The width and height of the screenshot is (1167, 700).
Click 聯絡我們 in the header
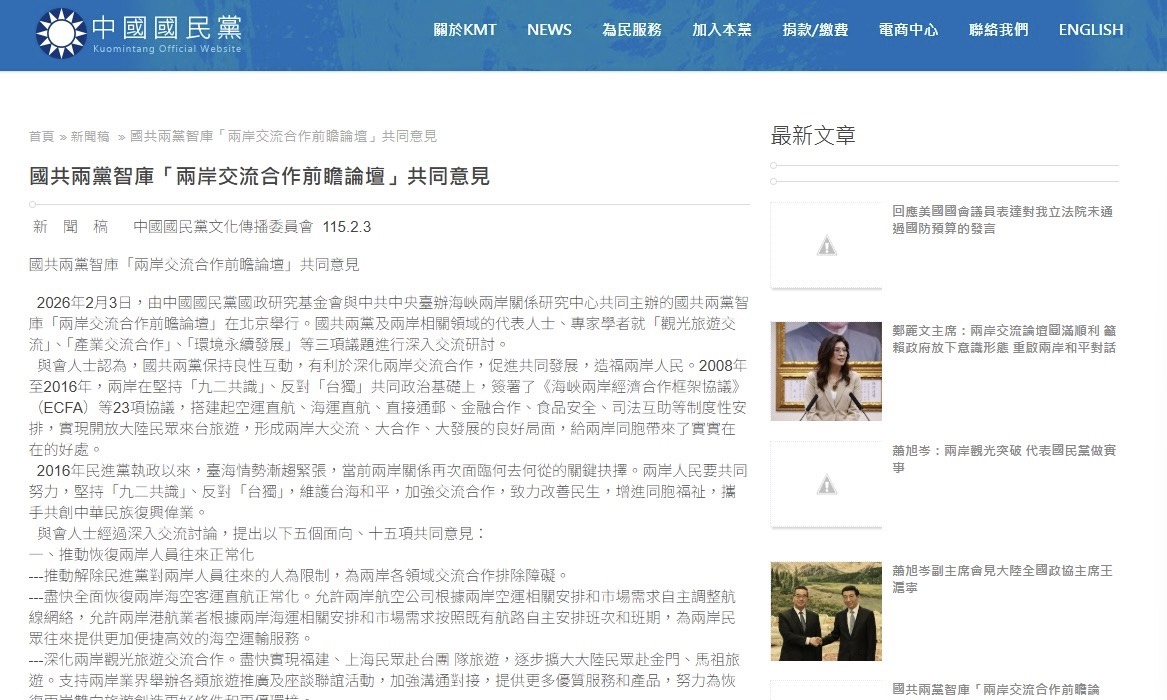998,30
